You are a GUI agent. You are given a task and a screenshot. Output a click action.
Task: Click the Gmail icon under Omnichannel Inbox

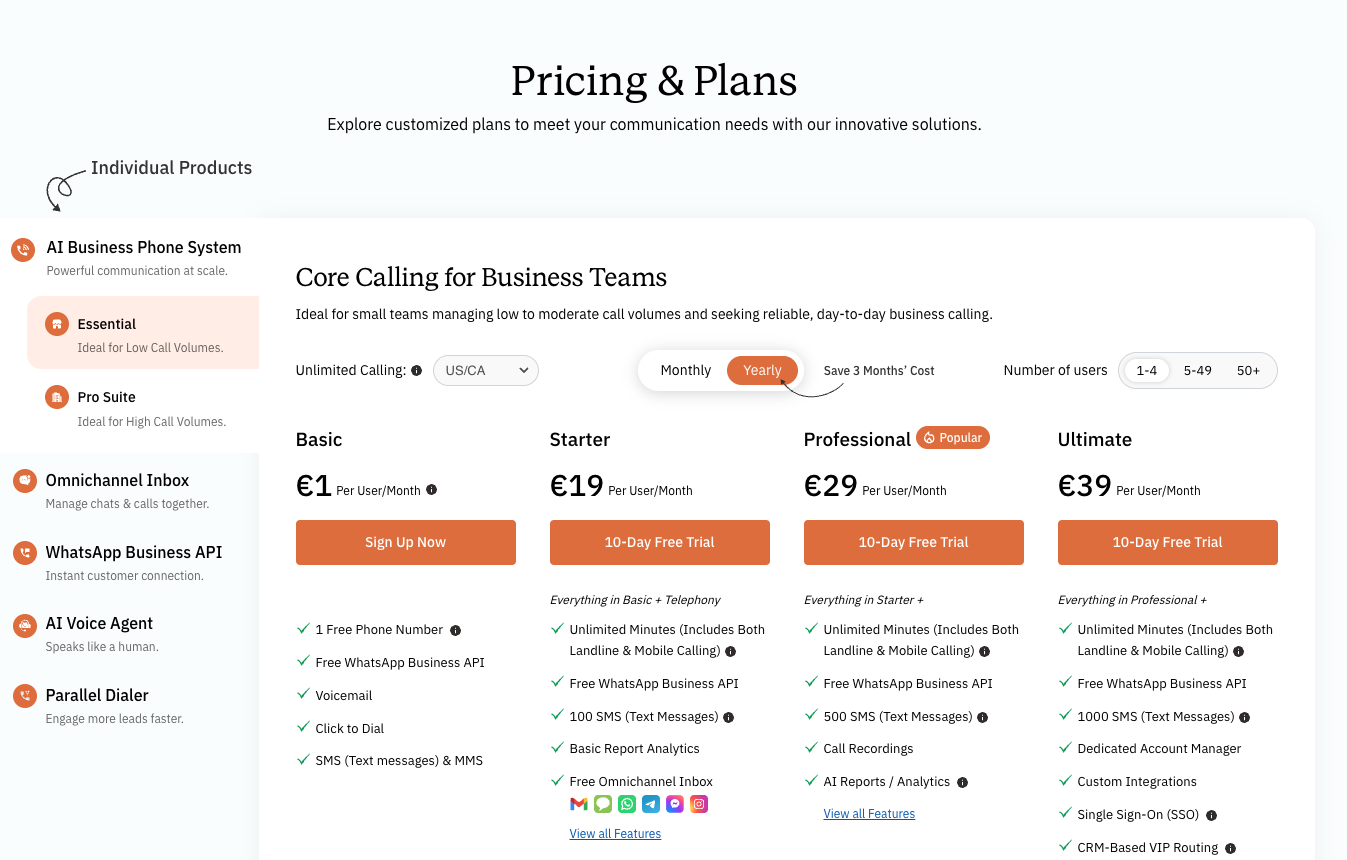coord(578,804)
